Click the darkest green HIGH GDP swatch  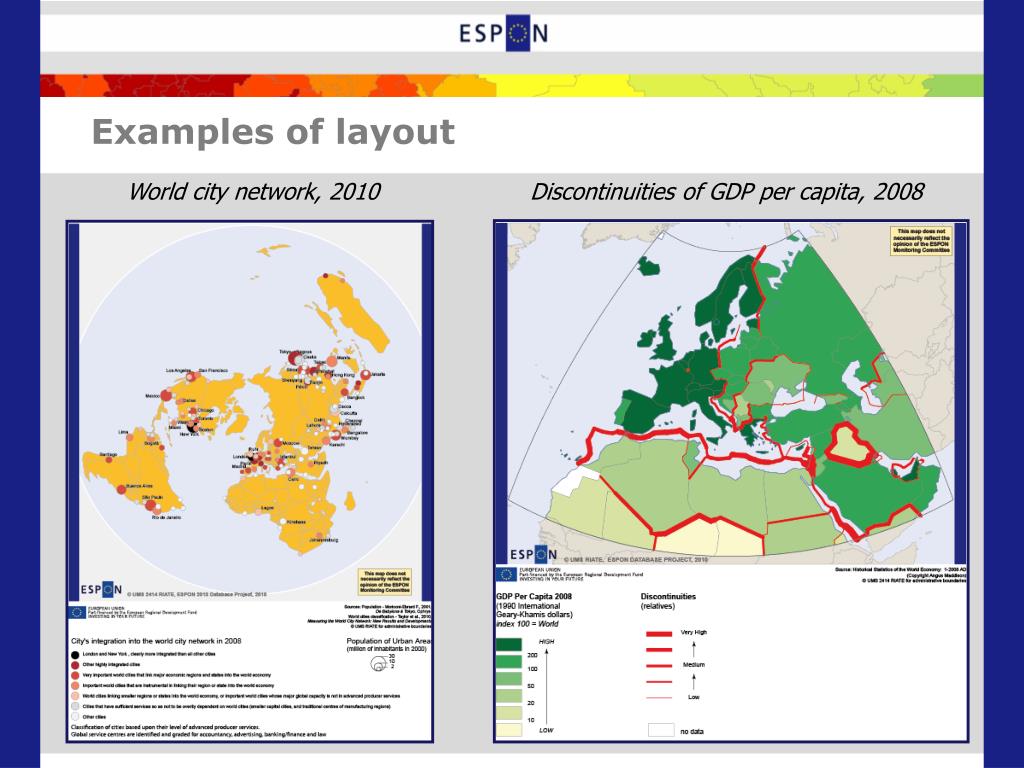[509, 645]
